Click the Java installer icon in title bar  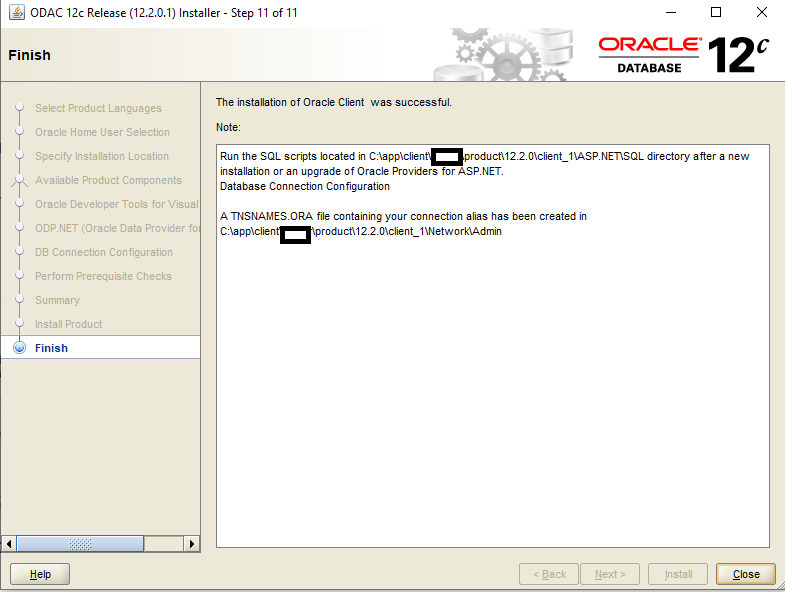[x=17, y=13]
